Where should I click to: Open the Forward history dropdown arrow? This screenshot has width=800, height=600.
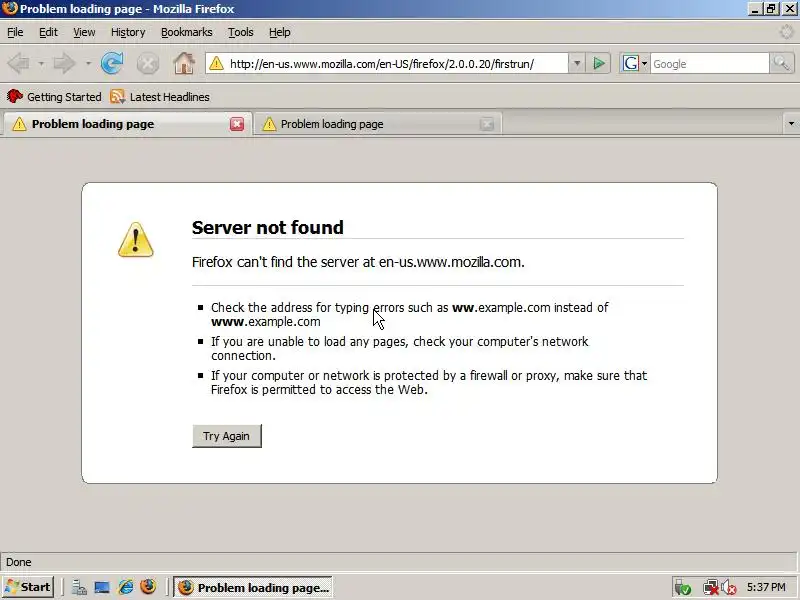[x=88, y=64]
